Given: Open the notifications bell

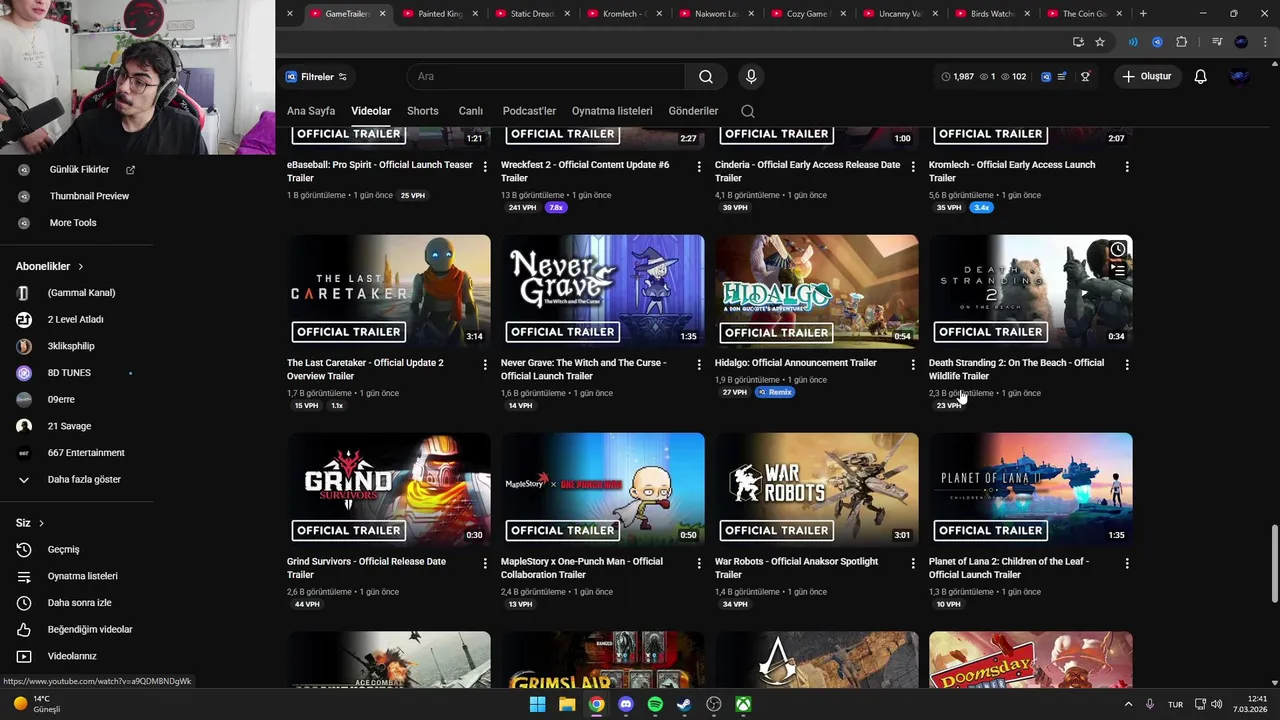Looking at the screenshot, I should 1201,77.
